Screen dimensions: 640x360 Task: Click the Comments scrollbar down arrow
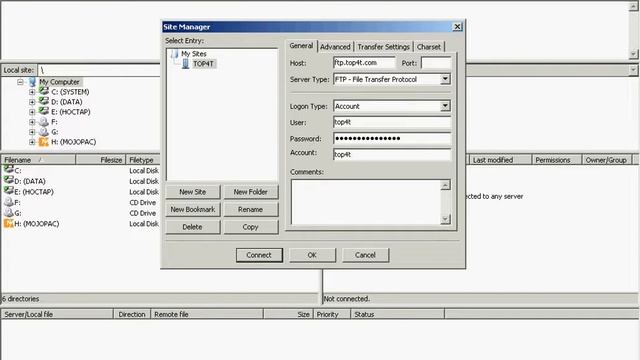(x=445, y=219)
